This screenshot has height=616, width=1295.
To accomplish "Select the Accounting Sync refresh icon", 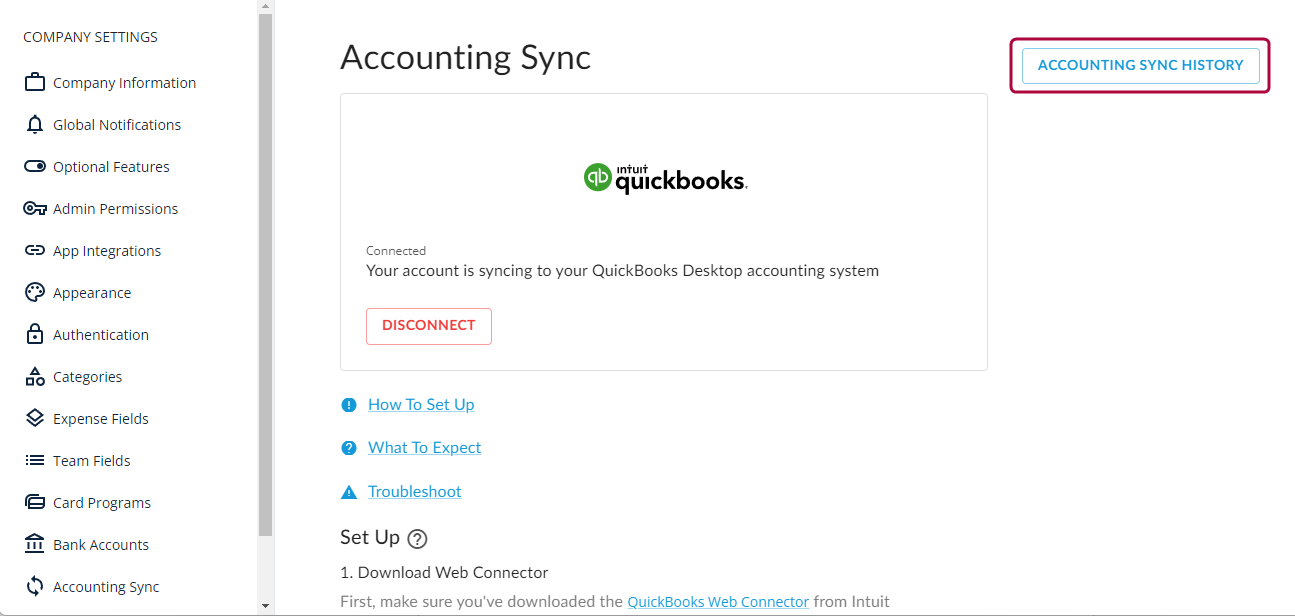I will pyautogui.click(x=32, y=586).
